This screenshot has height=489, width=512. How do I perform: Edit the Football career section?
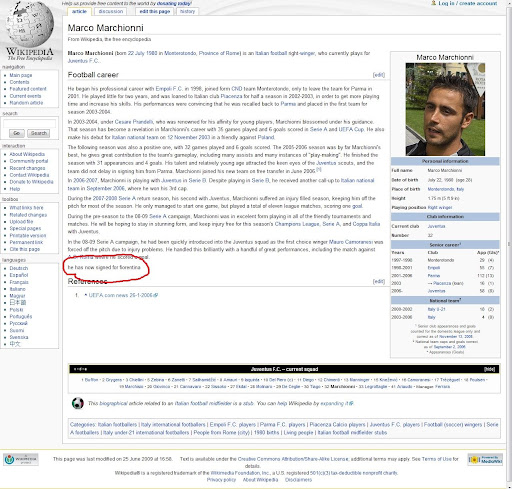379,75
